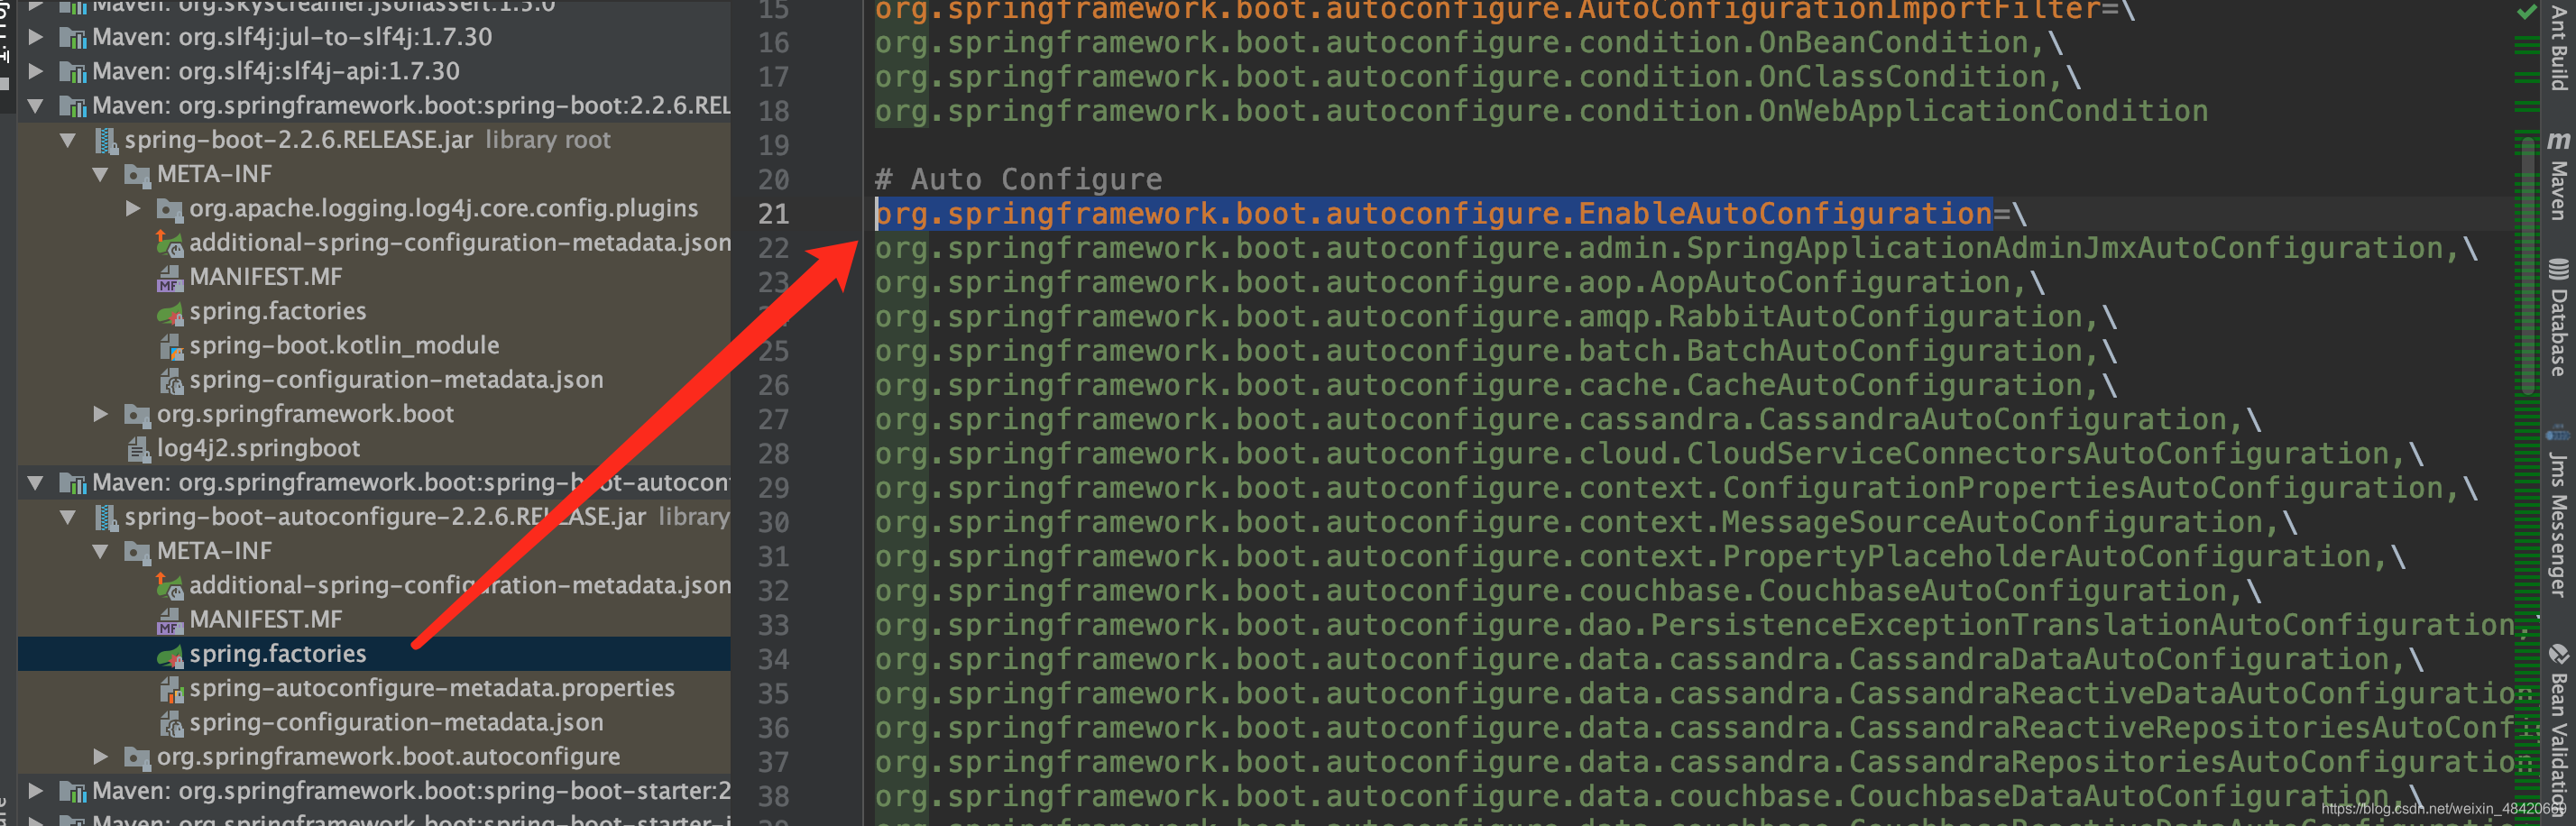Image resolution: width=2576 pixels, height=826 pixels.
Task: Select MANIFEST.MF in autoconfigure jar
Action: 266,620
